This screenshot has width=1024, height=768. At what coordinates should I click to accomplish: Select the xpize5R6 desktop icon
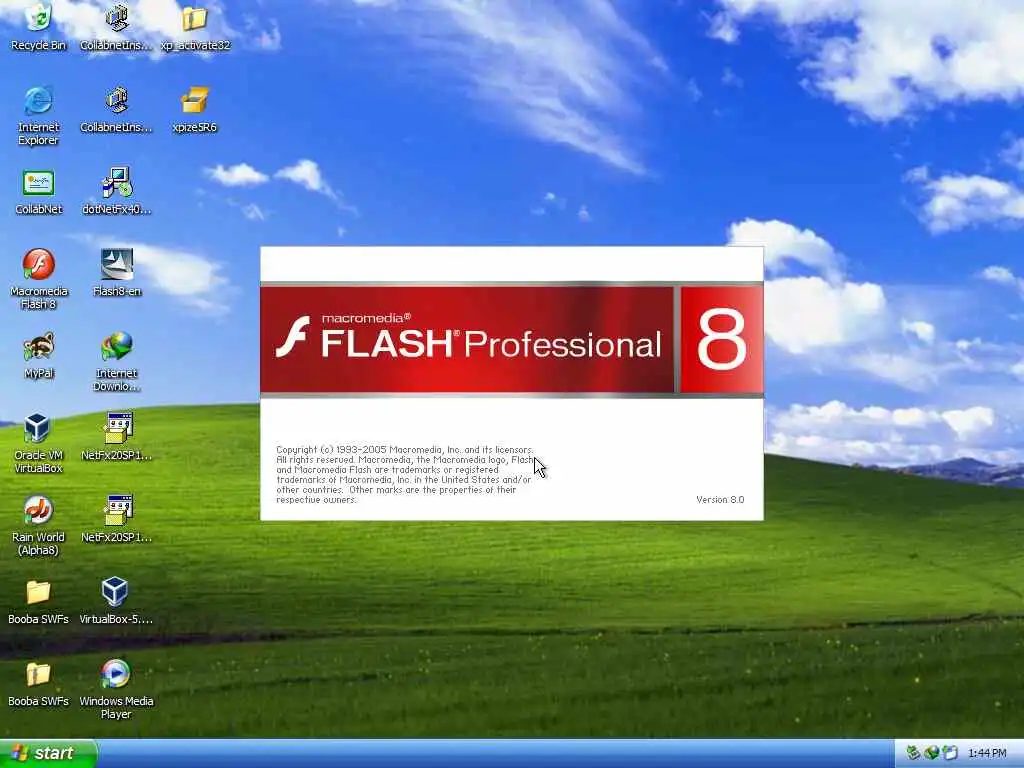coord(195,110)
